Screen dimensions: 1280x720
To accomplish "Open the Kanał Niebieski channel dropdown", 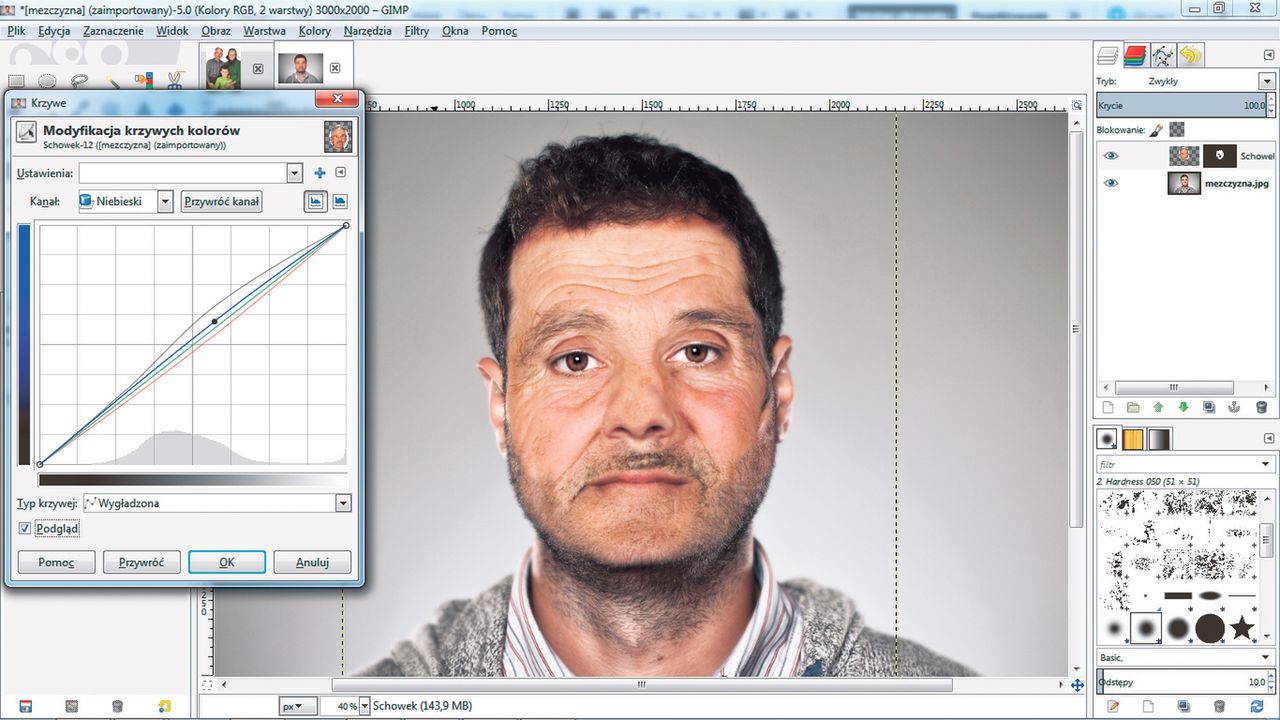I will tap(166, 201).
